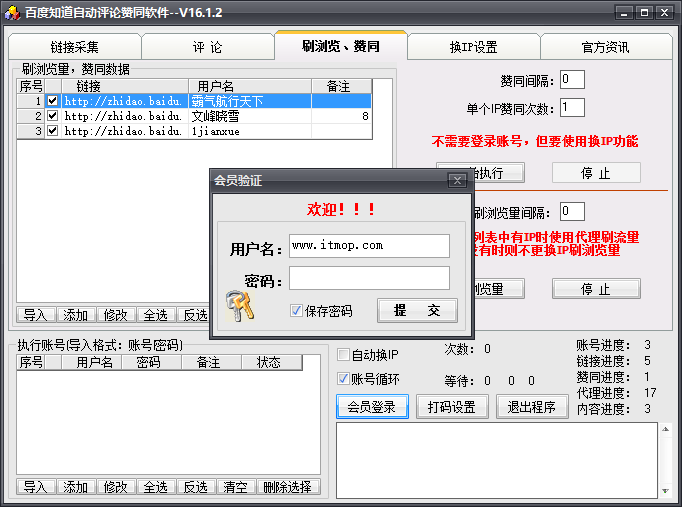Click the 会员登录 button
This screenshot has height=507, width=682.
(x=372, y=407)
